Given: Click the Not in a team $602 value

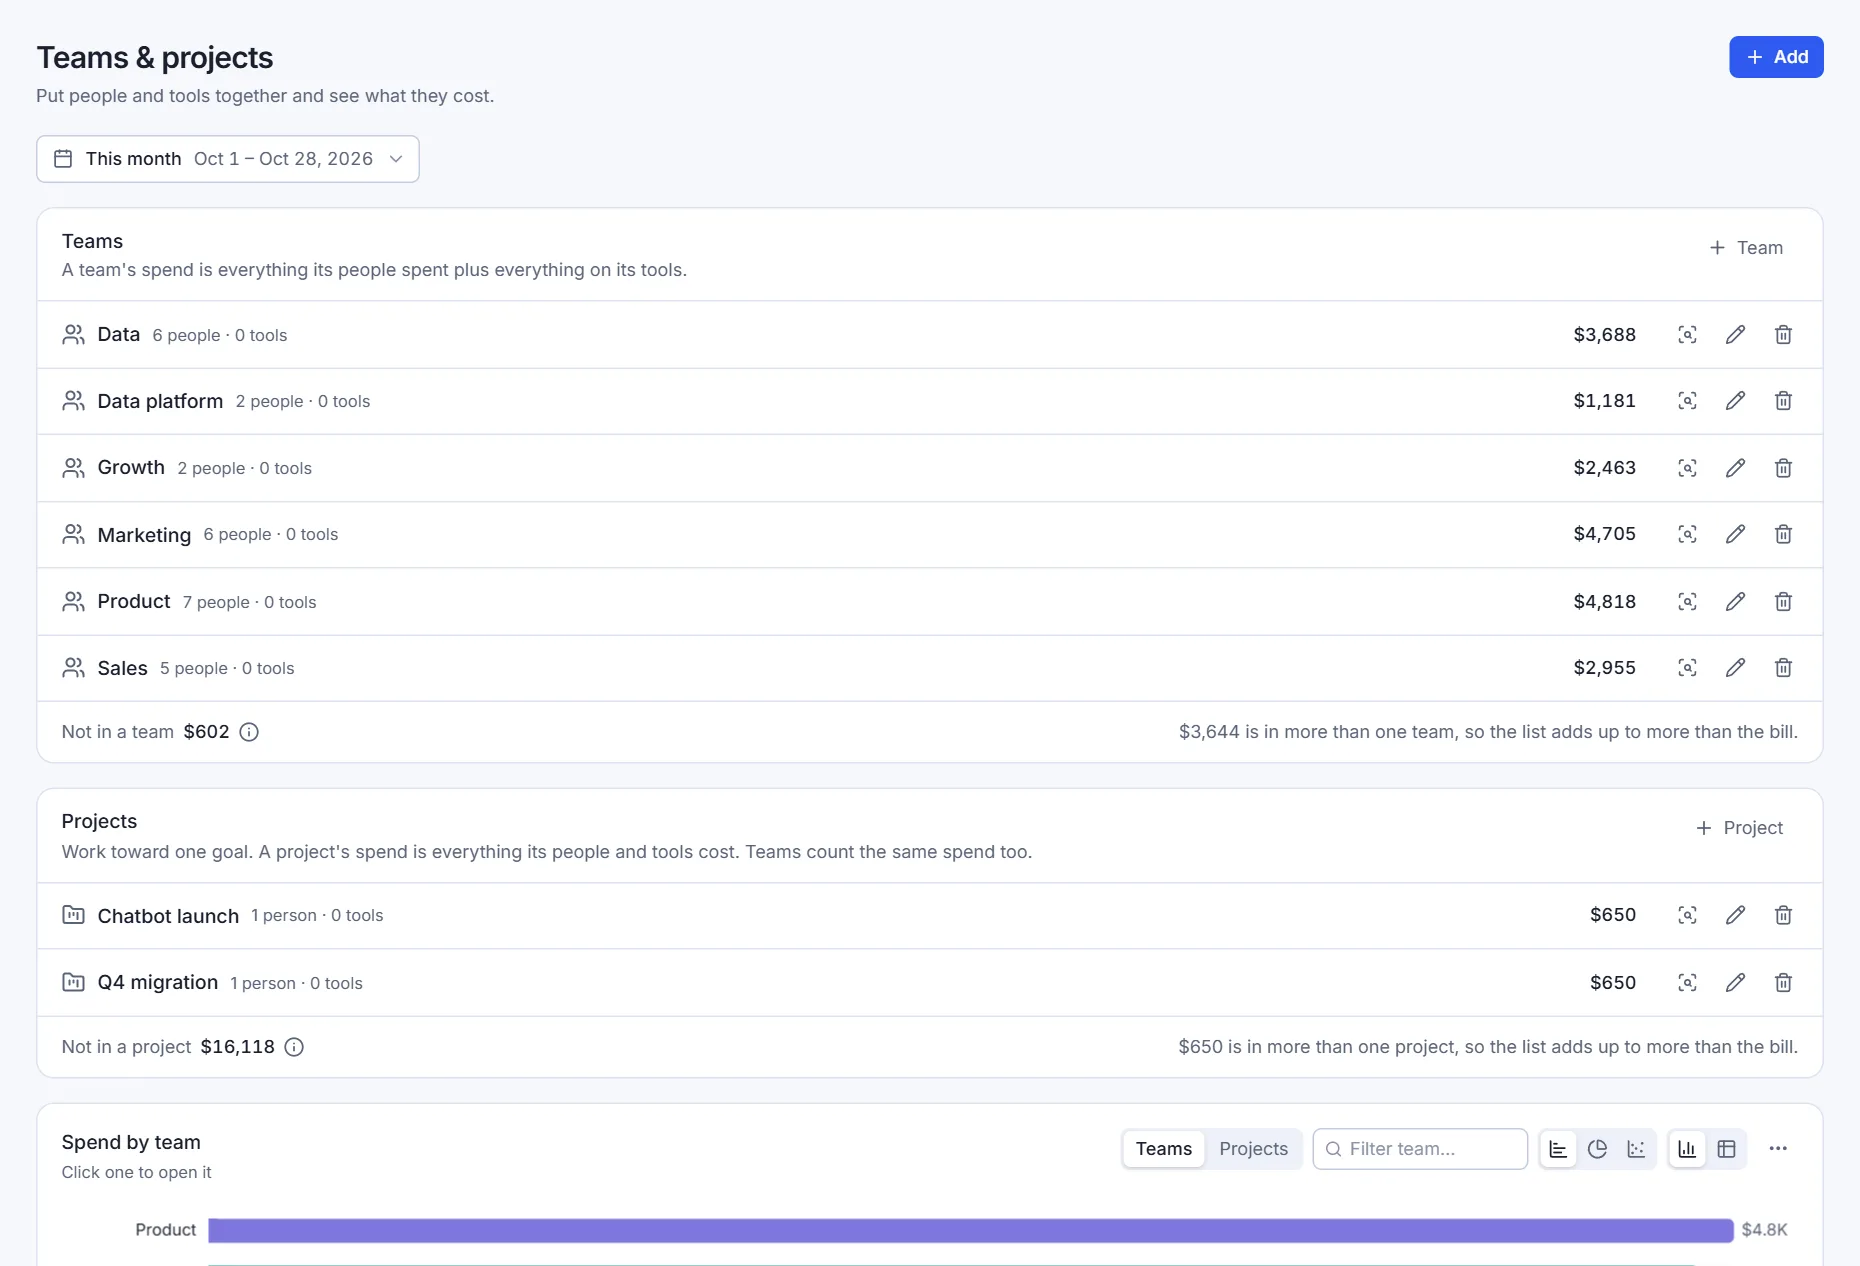Looking at the screenshot, I should pyautogui.click(x=206, y=732).
